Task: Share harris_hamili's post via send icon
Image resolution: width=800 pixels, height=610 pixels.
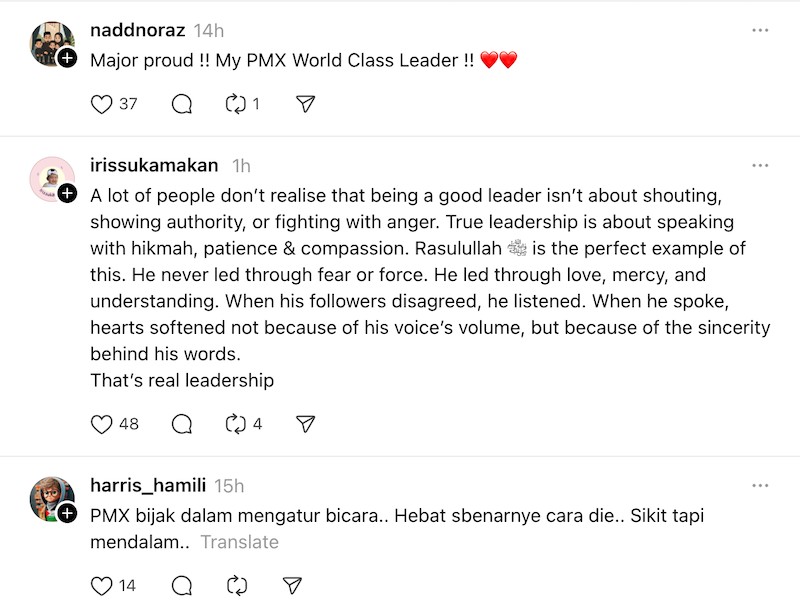Action: (292, 585)
